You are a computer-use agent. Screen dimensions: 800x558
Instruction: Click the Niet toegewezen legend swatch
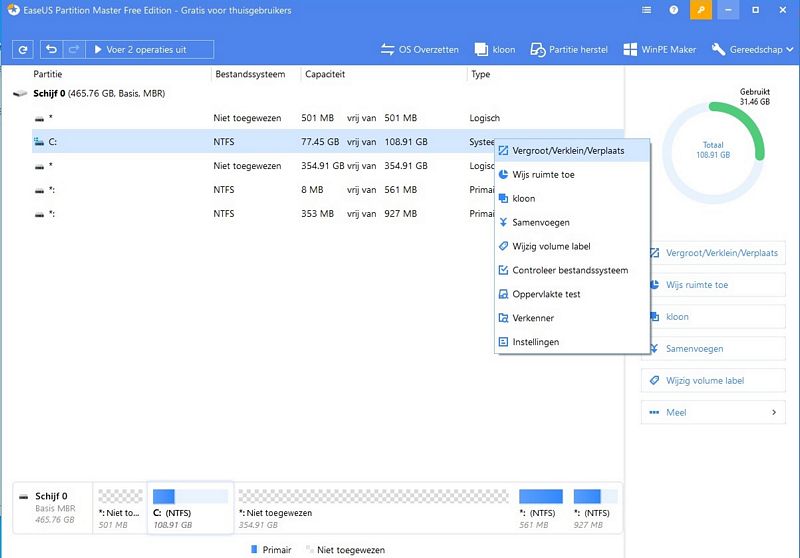point(309,549)
